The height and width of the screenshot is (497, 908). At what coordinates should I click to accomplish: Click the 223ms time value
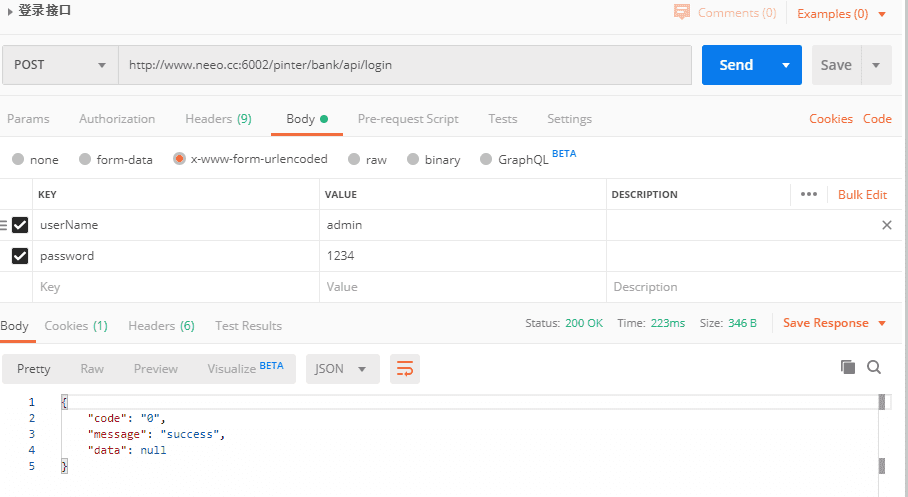(x=668, y=323)
